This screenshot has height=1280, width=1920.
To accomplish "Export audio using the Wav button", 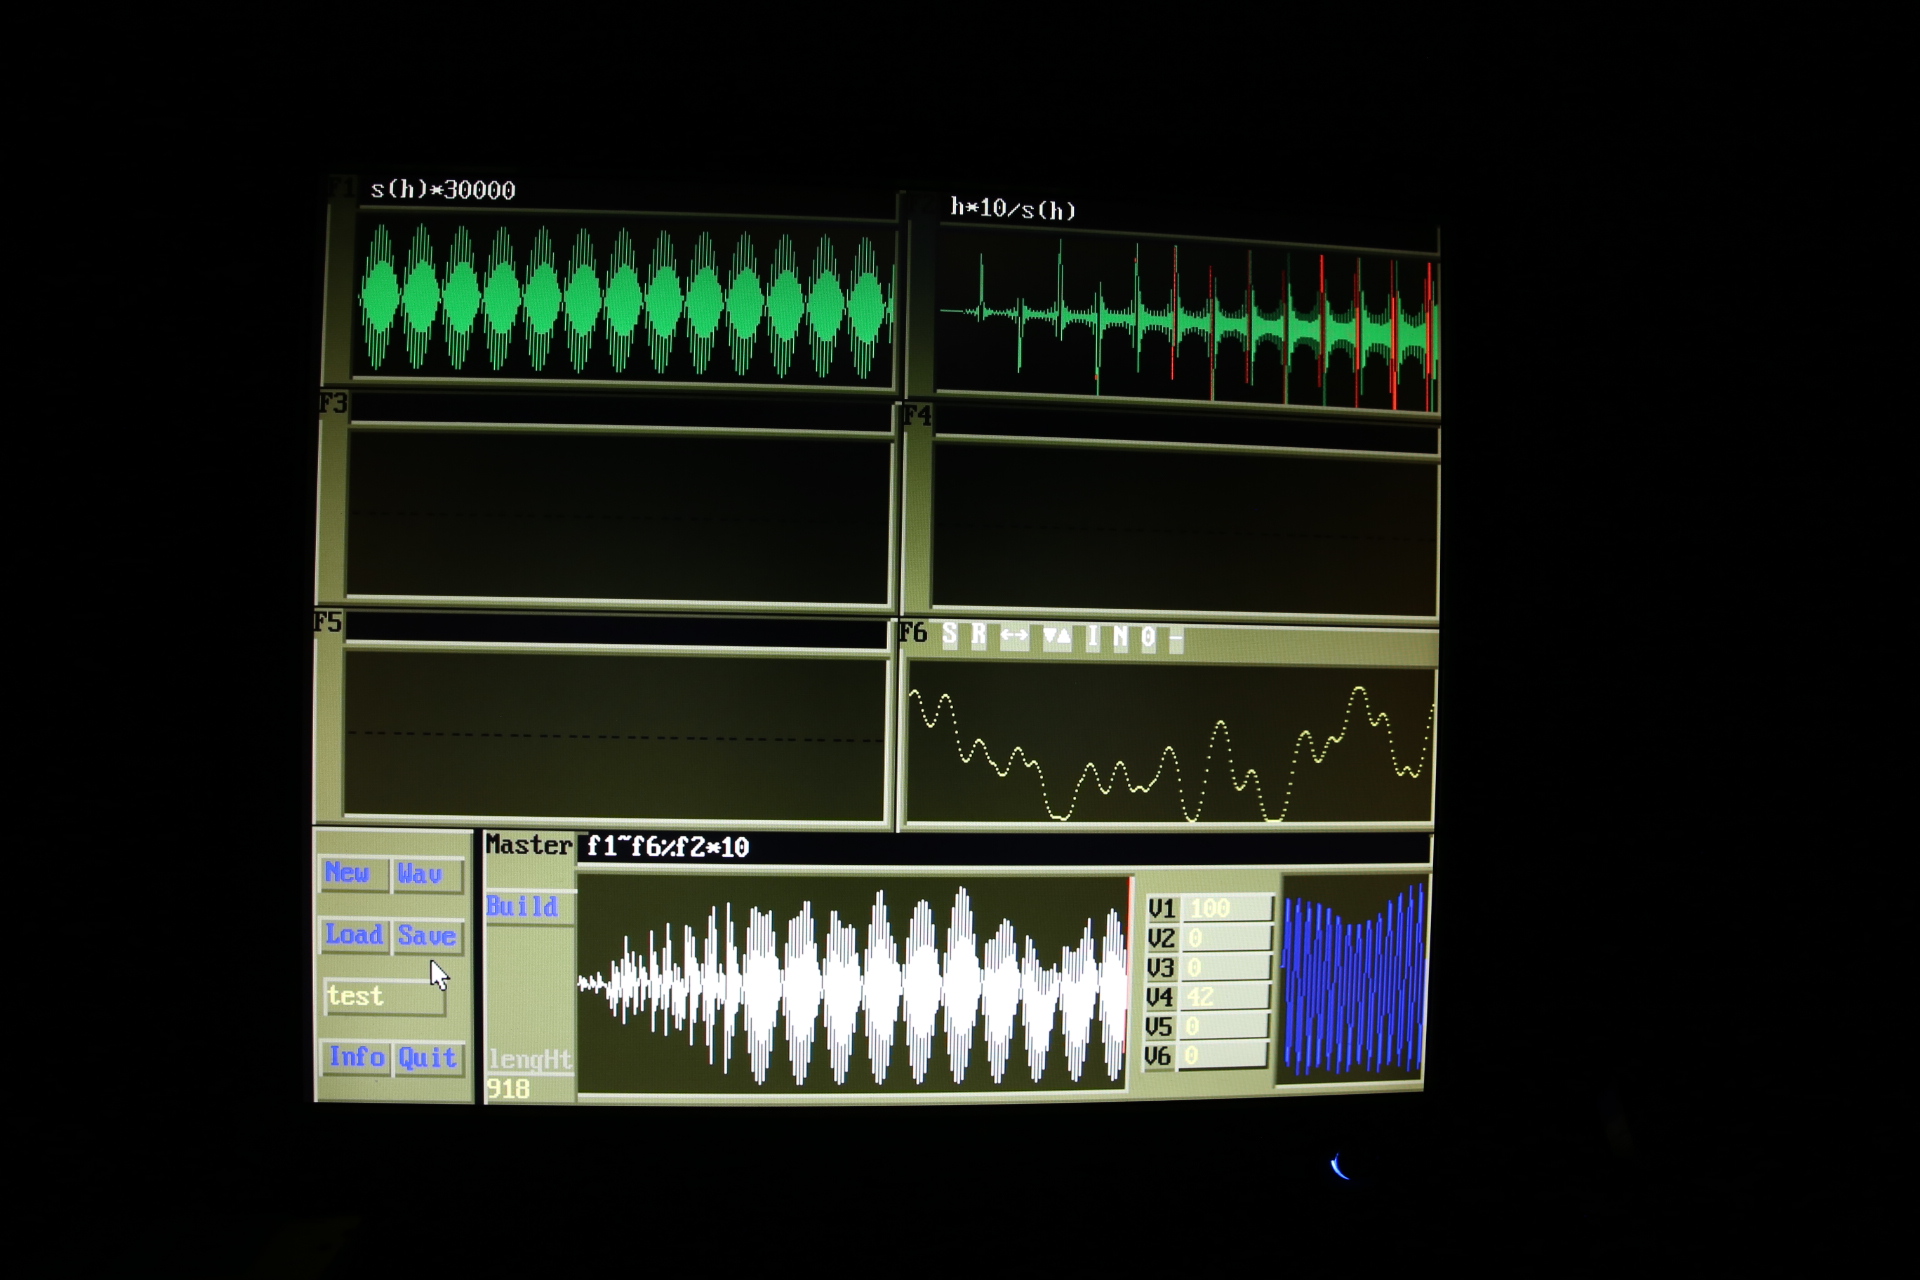I will pyautogui.click(x=428, y=875).
